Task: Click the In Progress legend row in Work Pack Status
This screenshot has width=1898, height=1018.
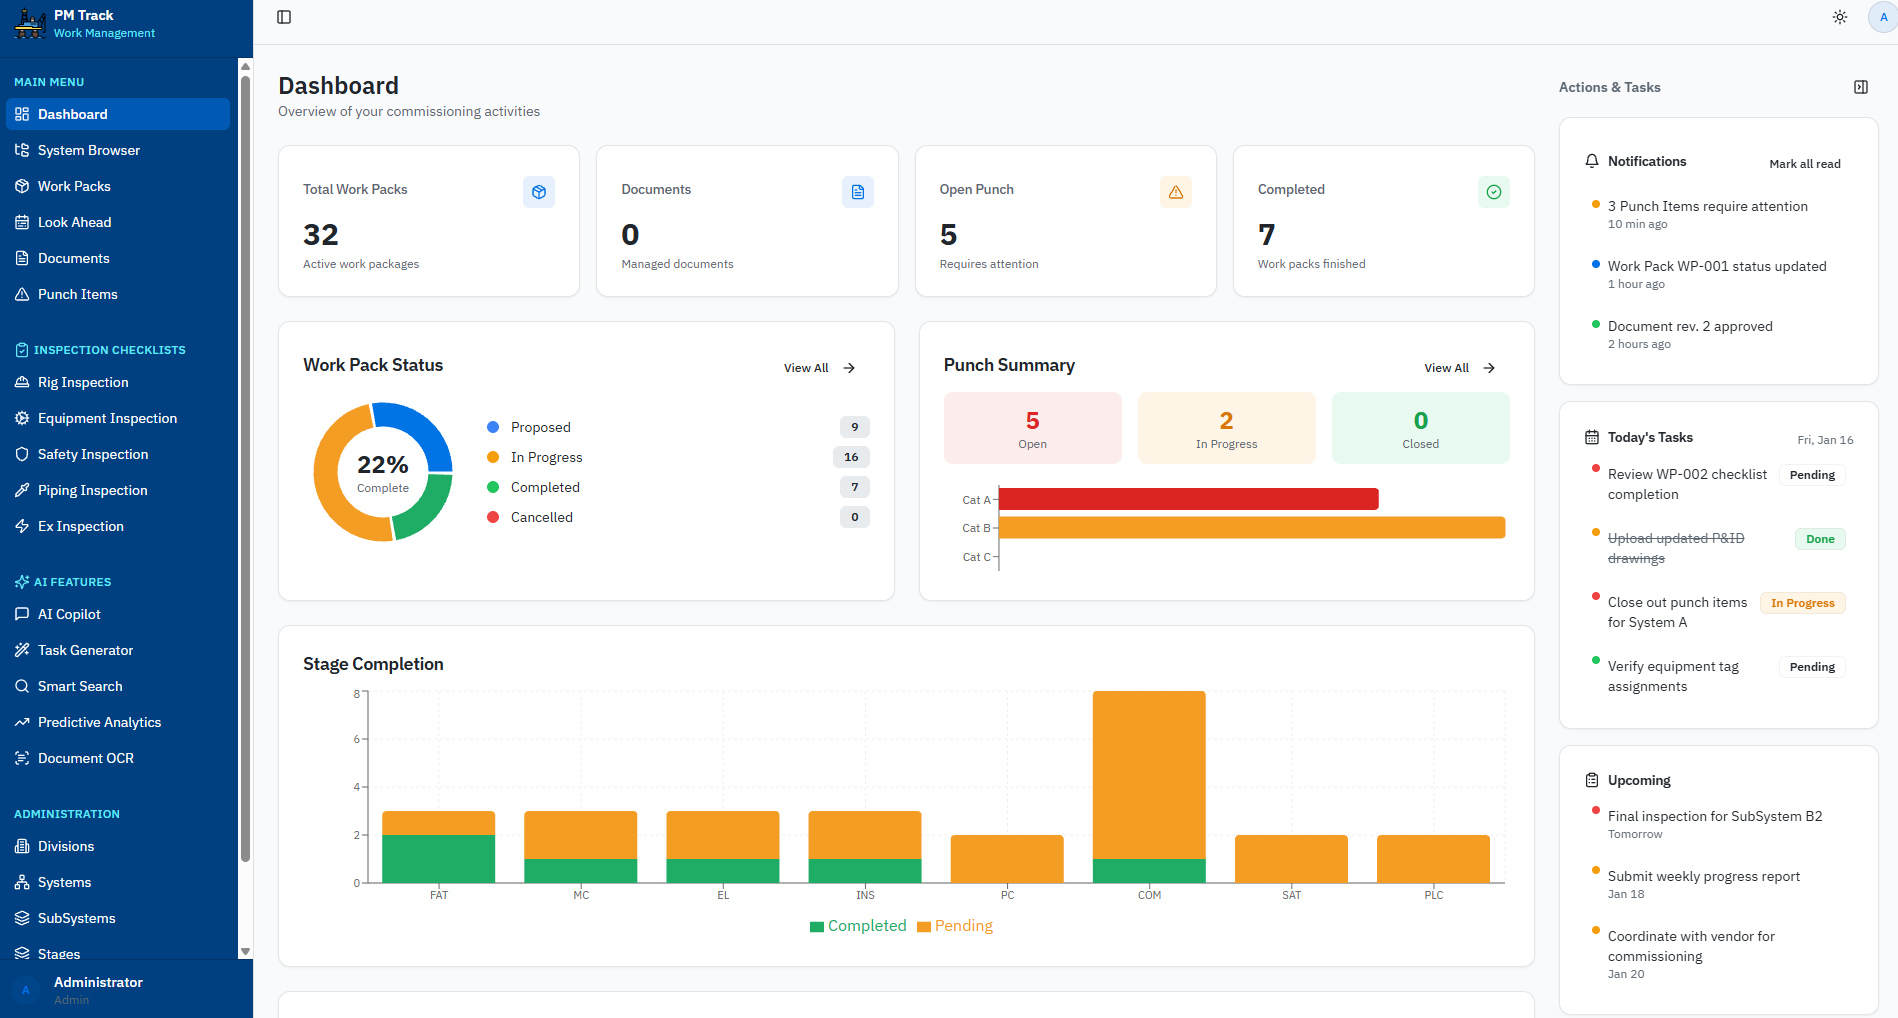Action: click(x=678, y=457)
